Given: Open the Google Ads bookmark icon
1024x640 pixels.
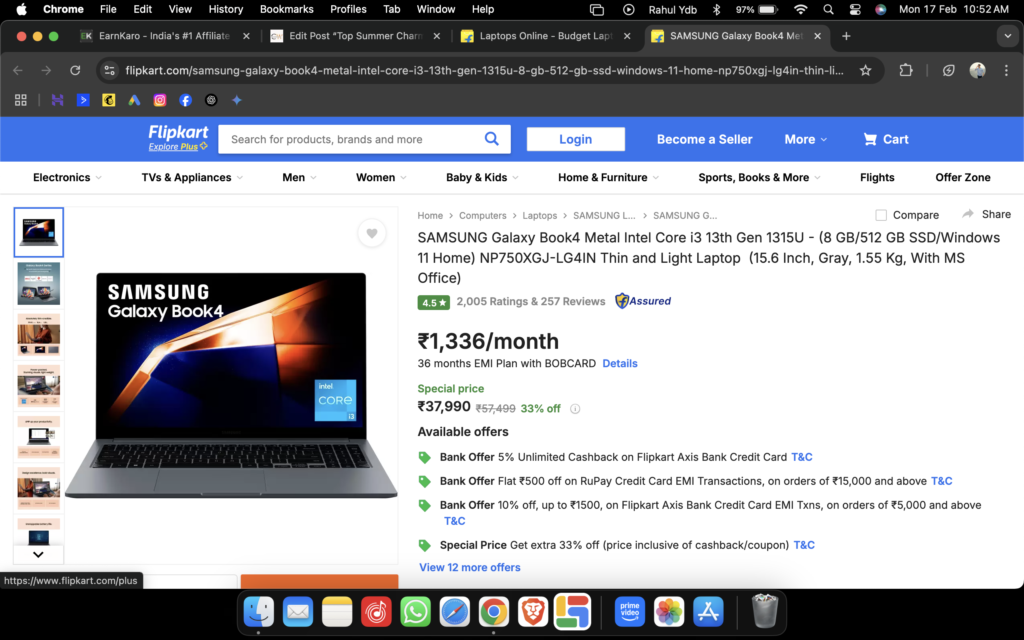Looking at the screenshot, I should 134,100.
